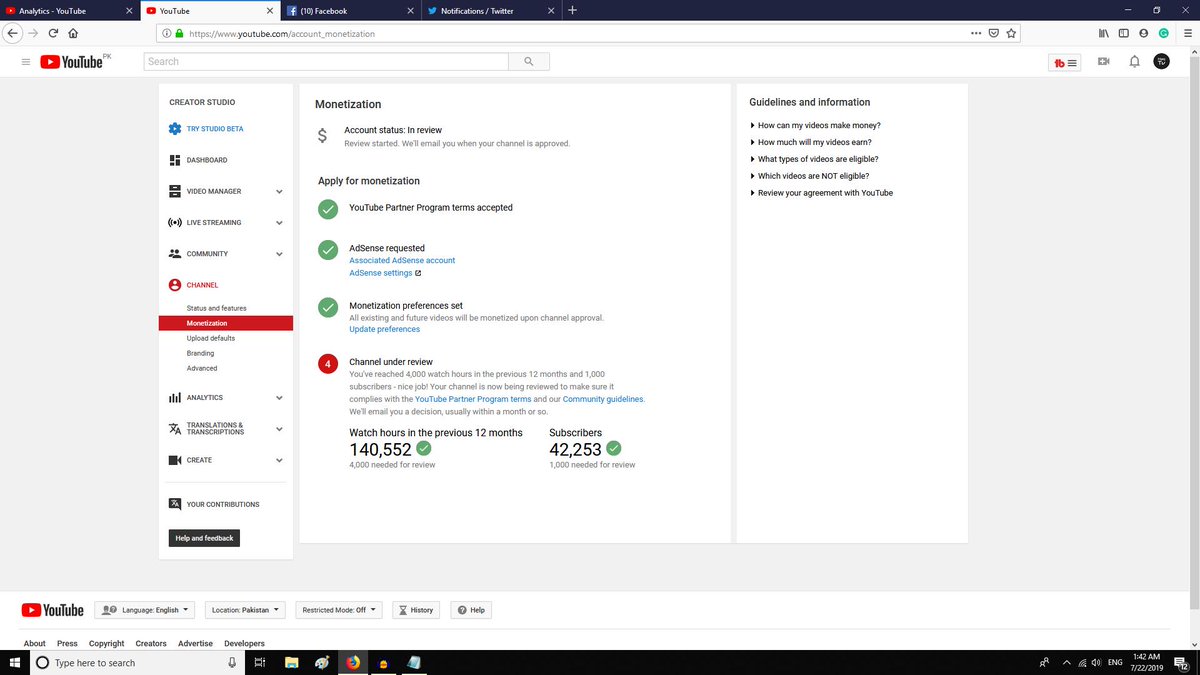This screenshot has width=1200, height=675.
Task: Open Status and features in Channel menu
Action: (216, 308)
